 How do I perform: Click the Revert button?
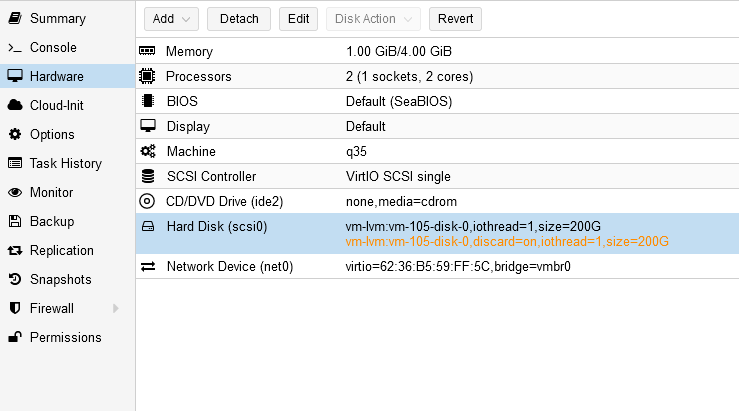[x=455, y=19]
